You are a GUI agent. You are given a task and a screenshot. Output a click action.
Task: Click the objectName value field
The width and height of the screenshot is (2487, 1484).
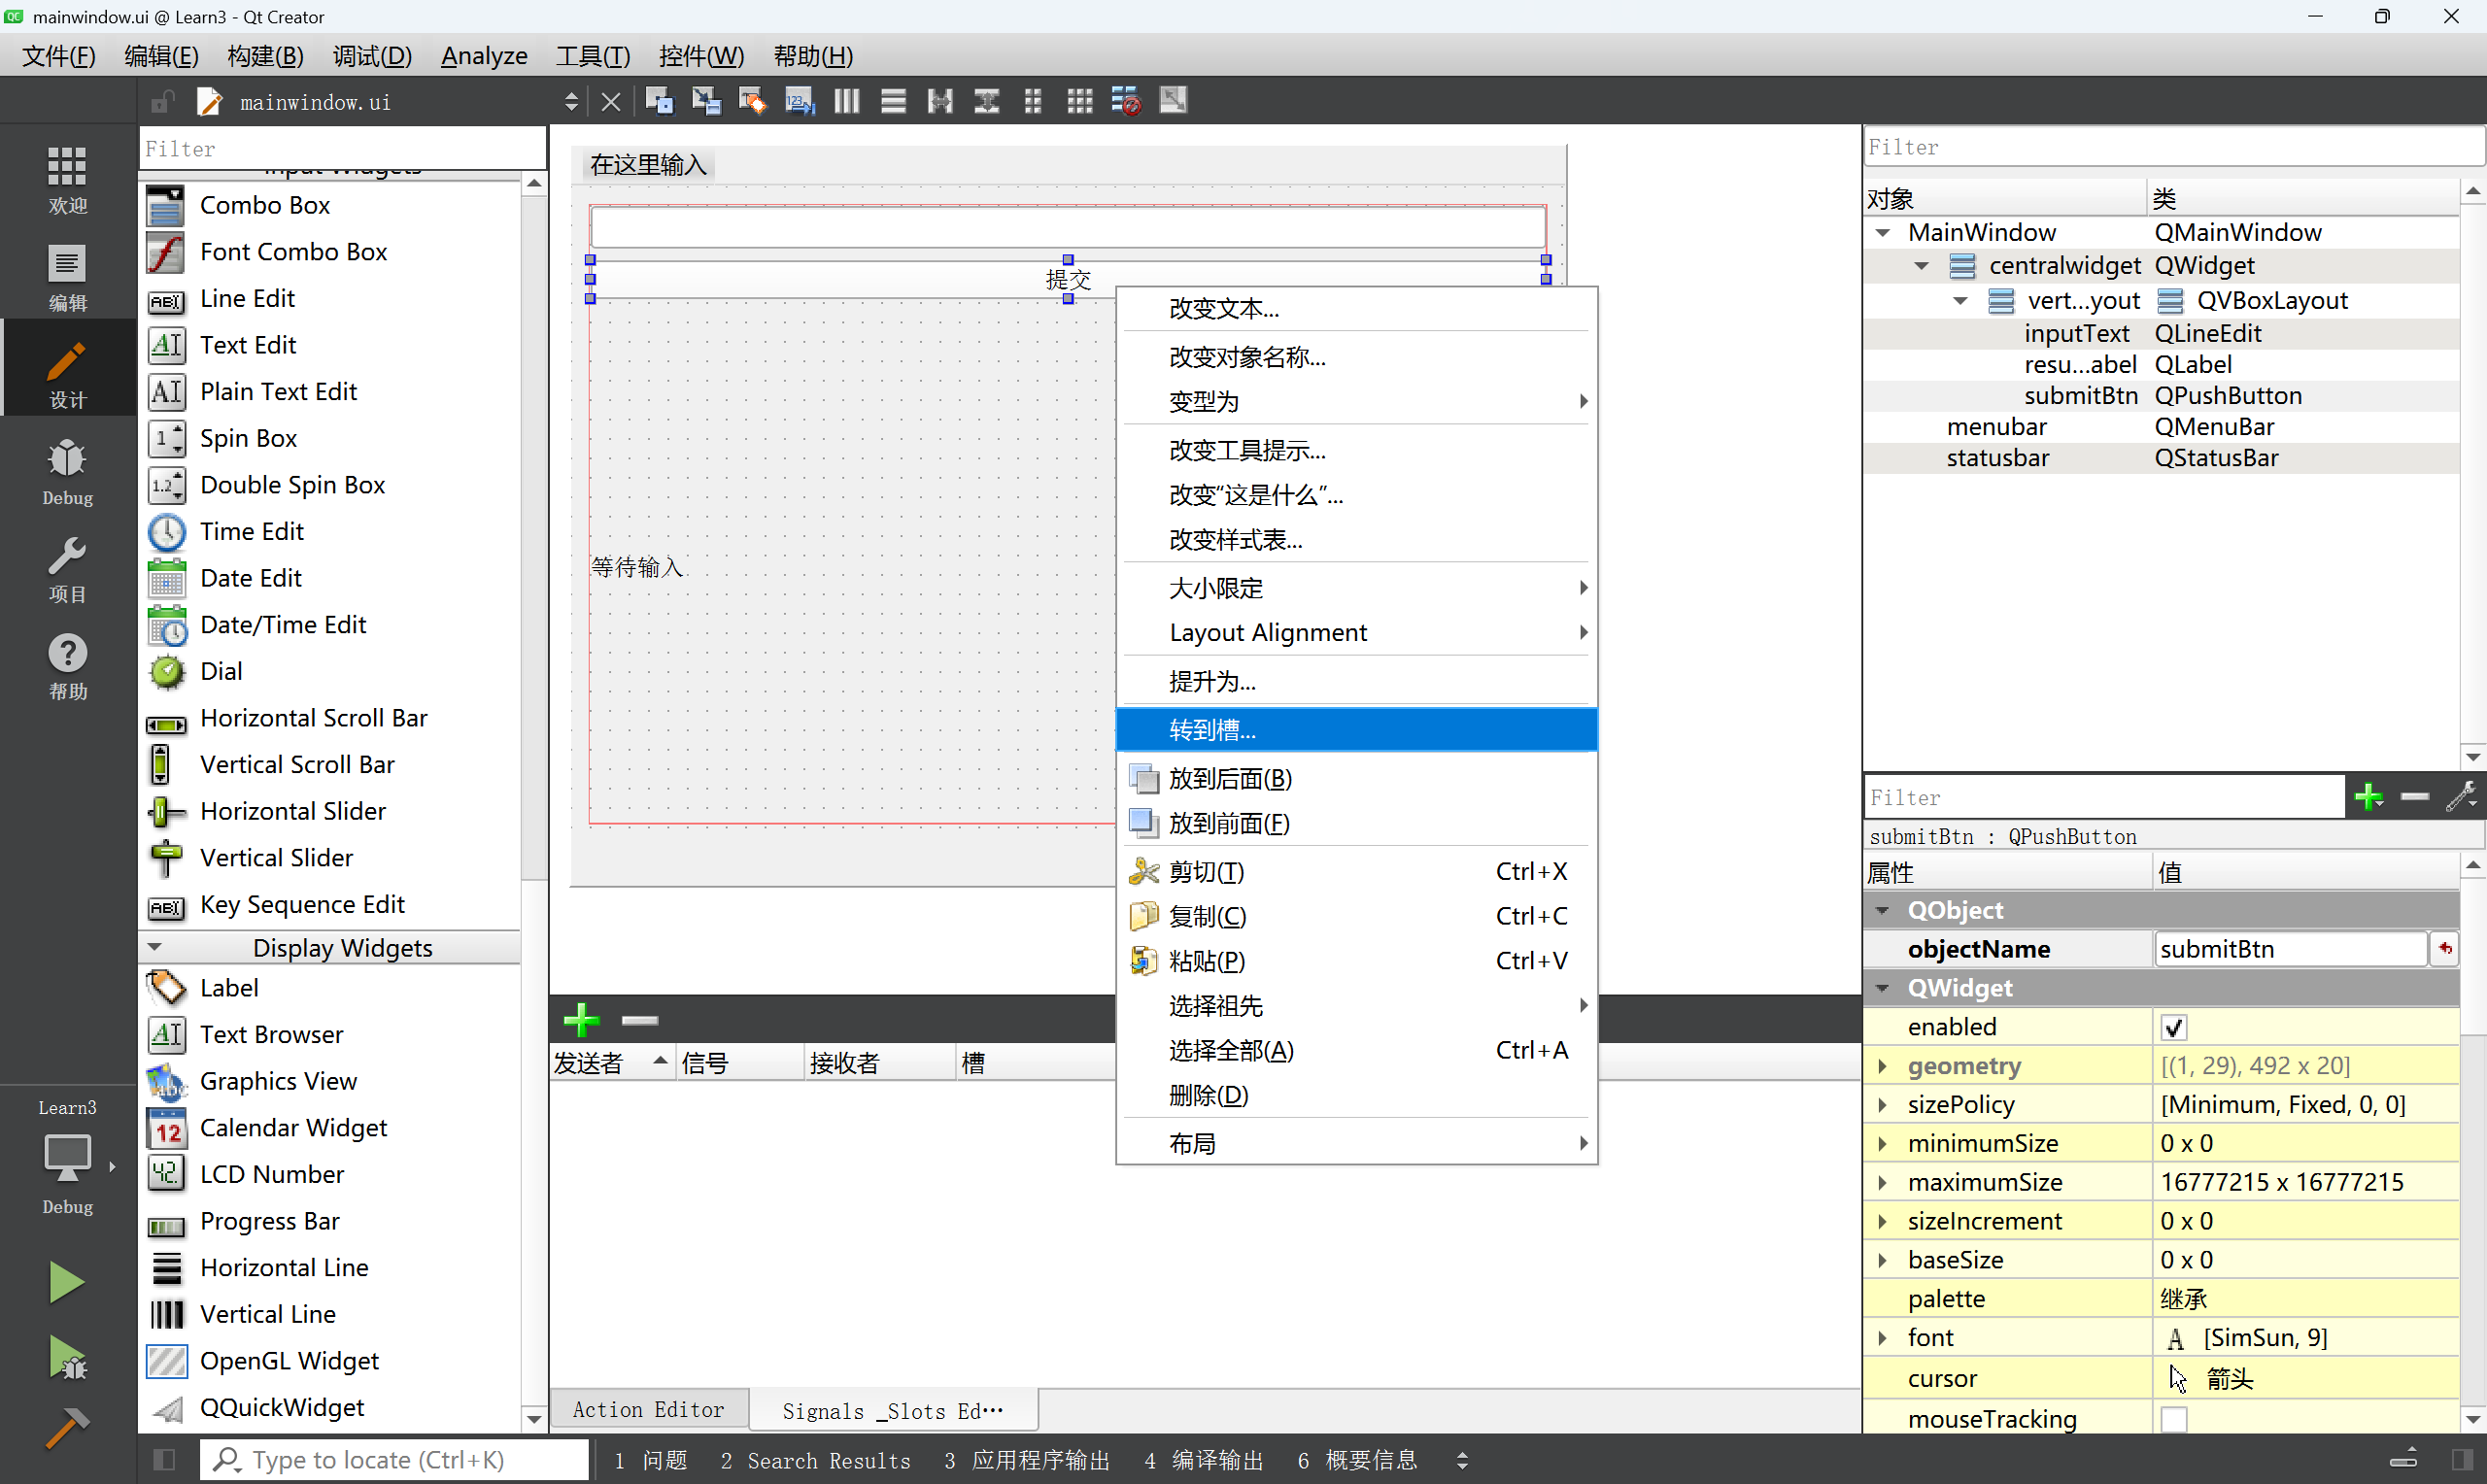(x=2290, y=949)
